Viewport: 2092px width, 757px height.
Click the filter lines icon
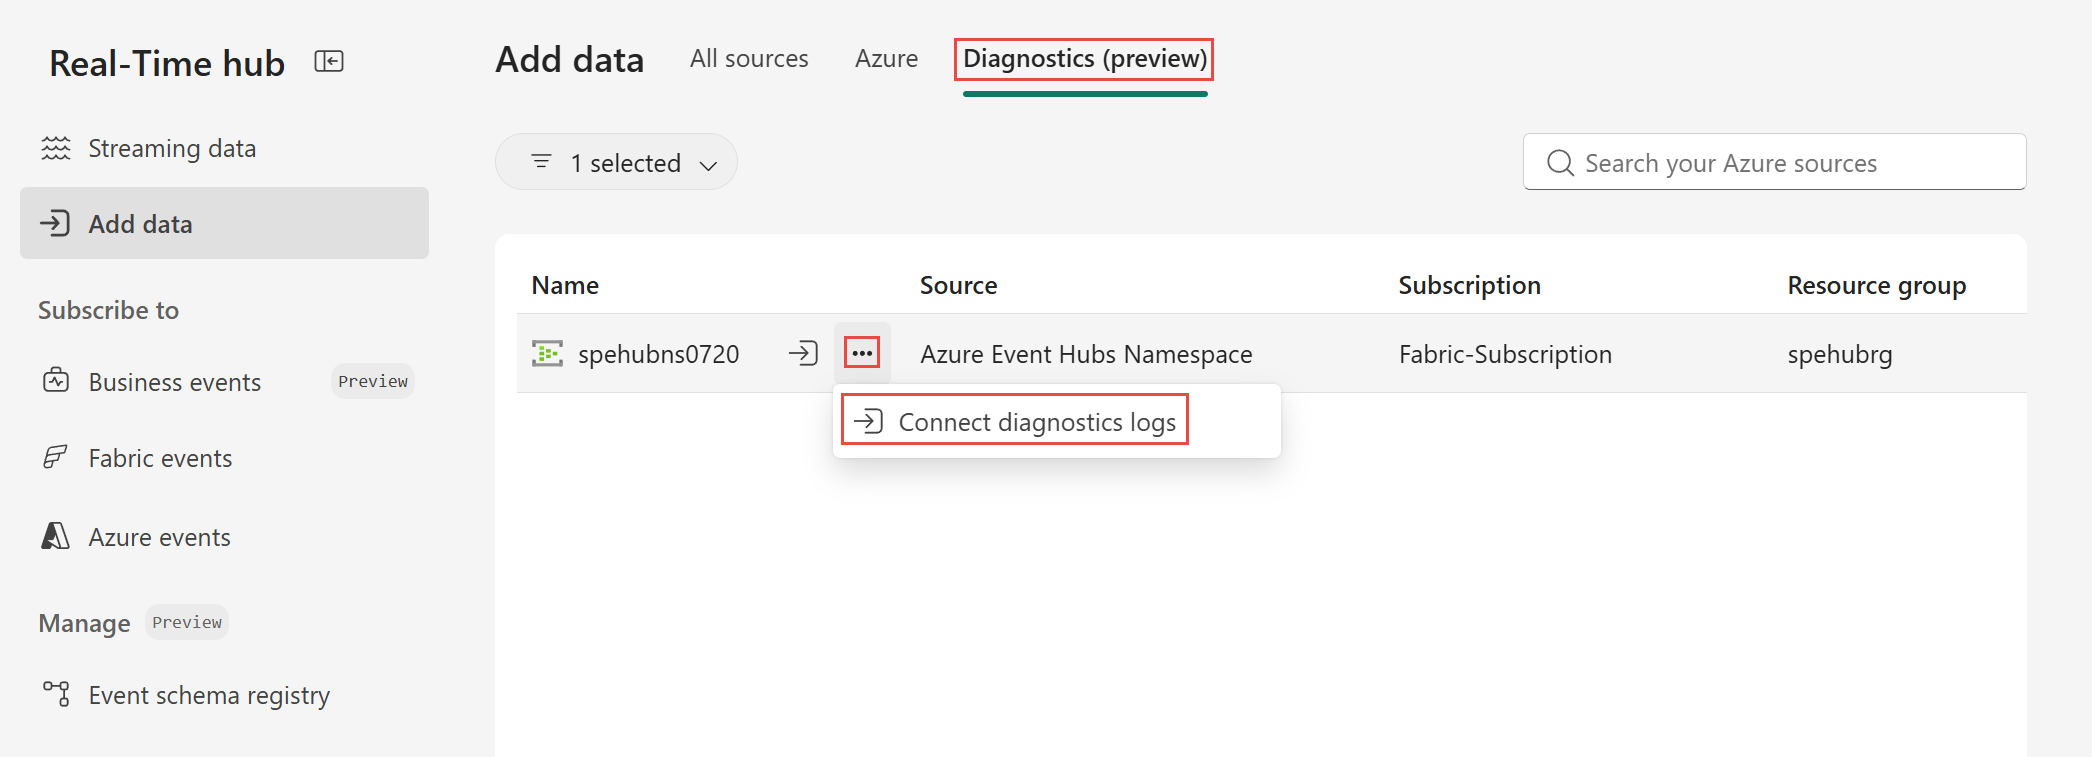(541, 161)
